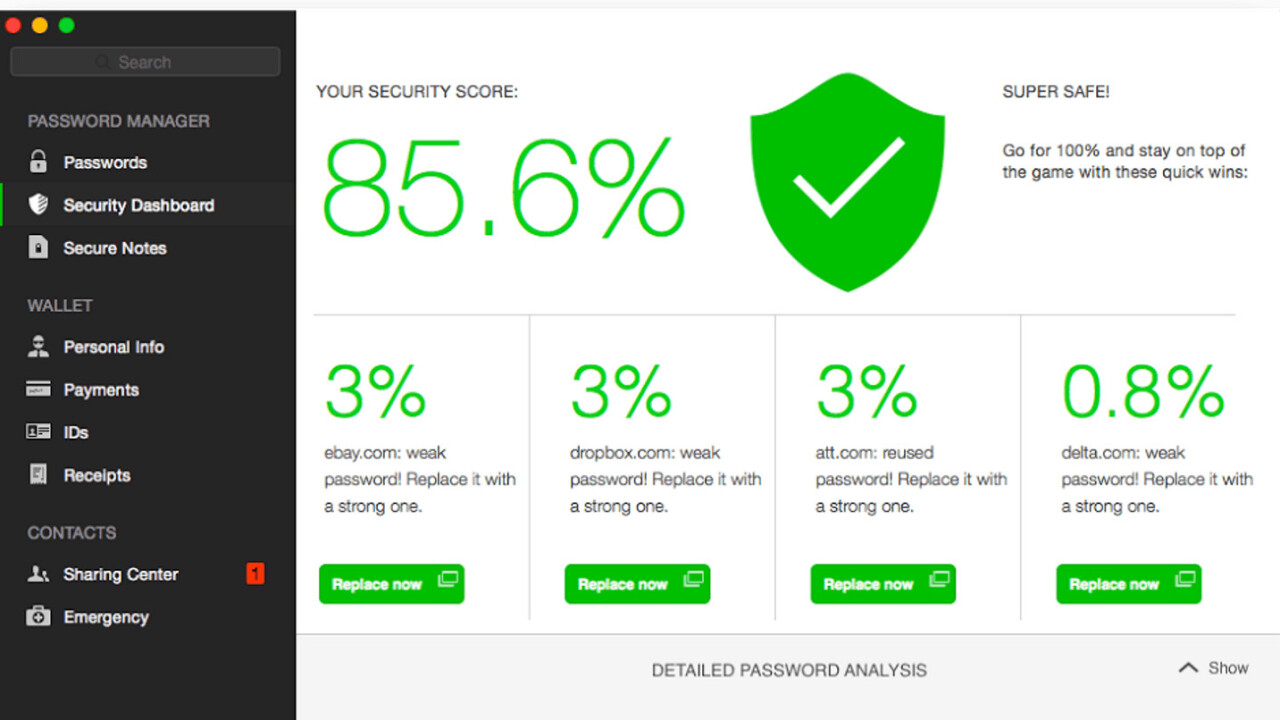Viewport: 1280px width, 720px height.
Task: Replace the weak delta.com password now
Action: (x=1128, y=584)
